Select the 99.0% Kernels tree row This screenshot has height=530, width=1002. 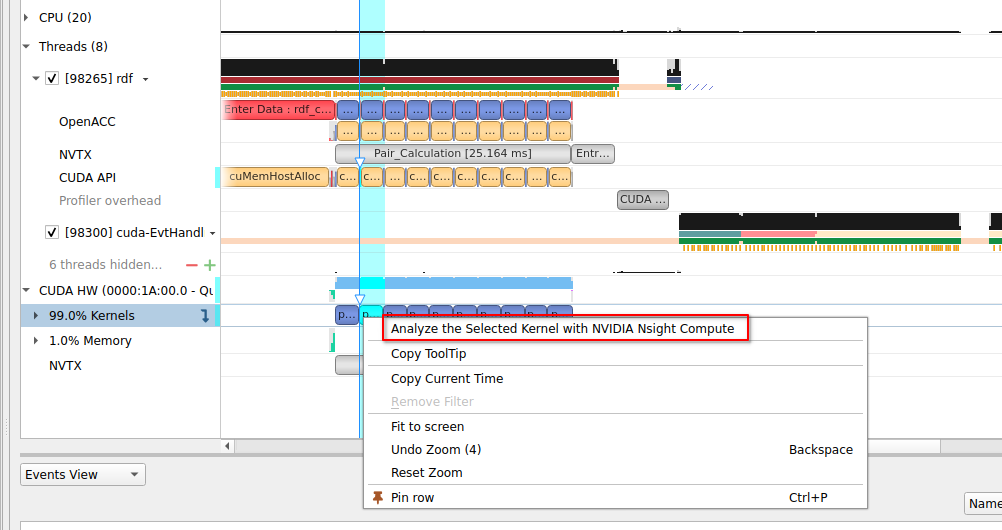click(91, 316)
